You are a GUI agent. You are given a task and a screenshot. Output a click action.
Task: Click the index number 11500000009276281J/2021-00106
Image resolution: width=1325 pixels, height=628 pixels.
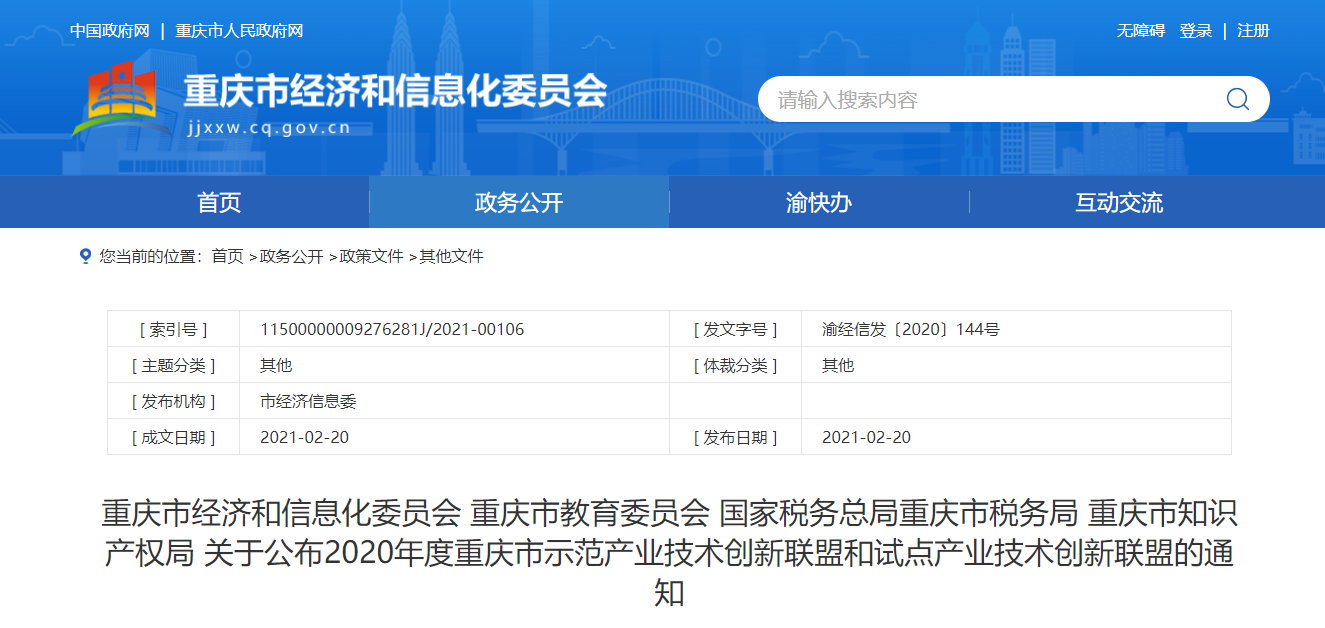392,329
